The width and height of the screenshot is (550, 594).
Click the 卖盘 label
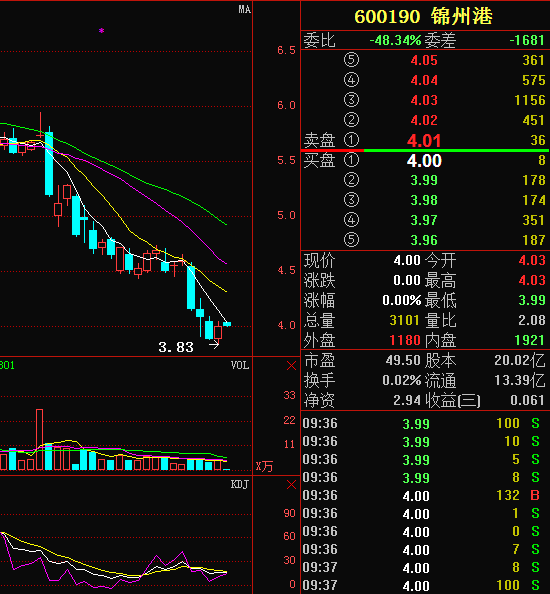319,141
